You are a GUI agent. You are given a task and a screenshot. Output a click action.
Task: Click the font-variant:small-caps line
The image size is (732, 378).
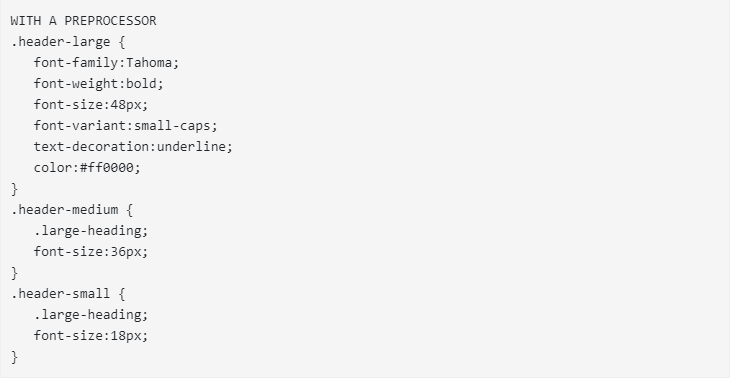point(126,126)
